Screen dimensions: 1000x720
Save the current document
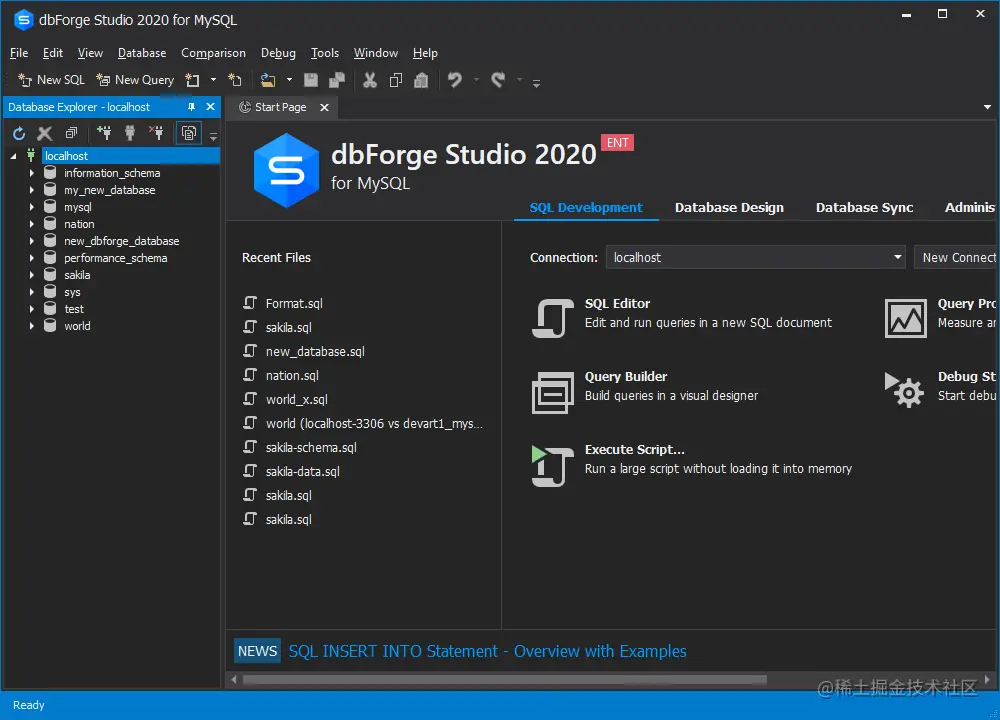[310, 79]
